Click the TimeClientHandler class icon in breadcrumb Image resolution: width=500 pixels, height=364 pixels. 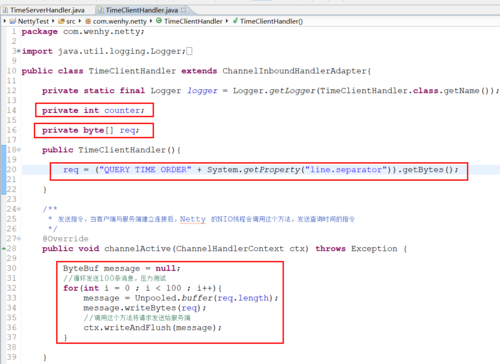point(159,21)
